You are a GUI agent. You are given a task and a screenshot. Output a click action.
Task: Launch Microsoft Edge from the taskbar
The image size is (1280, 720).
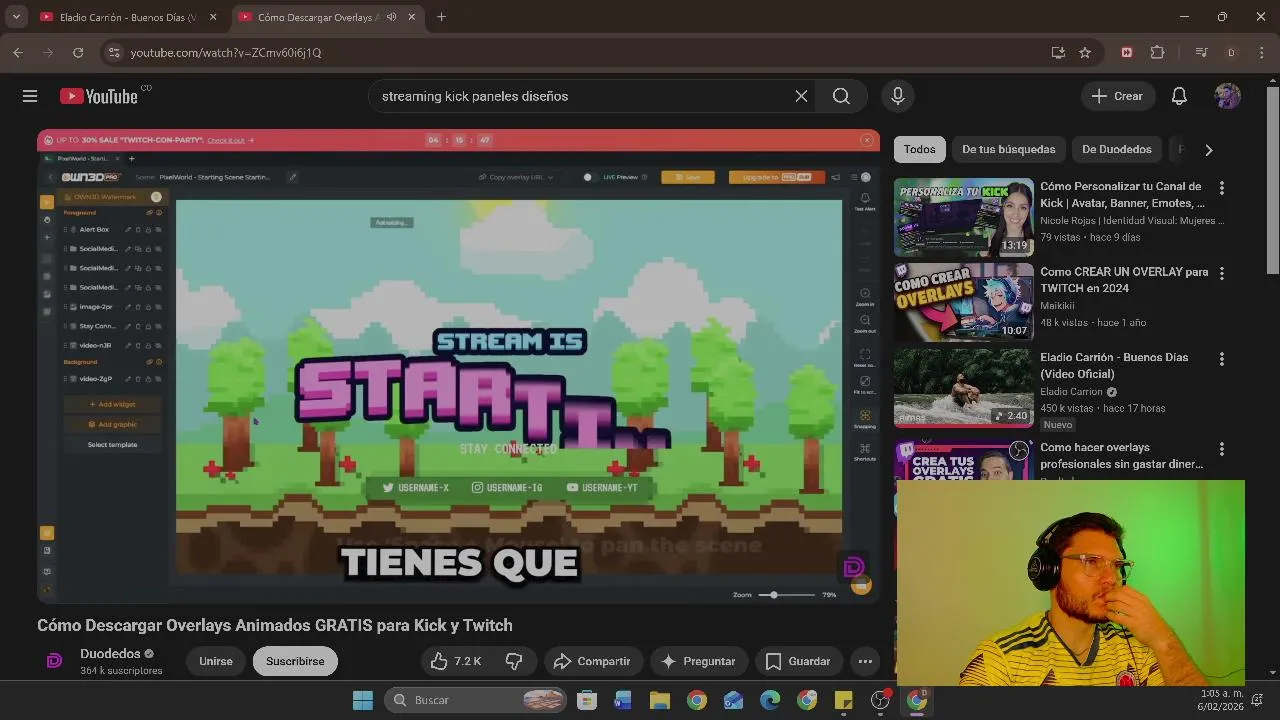point(770,700)
